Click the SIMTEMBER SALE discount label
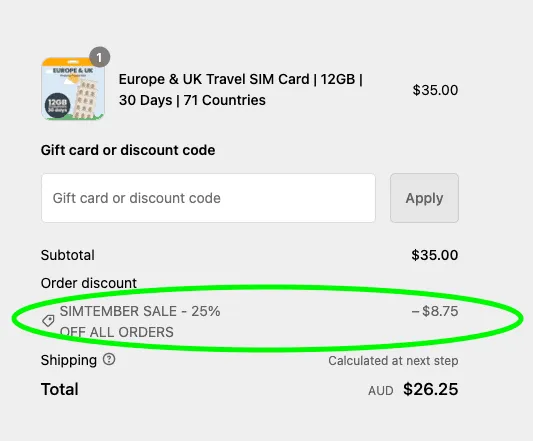The height and width of the screenshot is (441, 533). click(x=140, y=321)
